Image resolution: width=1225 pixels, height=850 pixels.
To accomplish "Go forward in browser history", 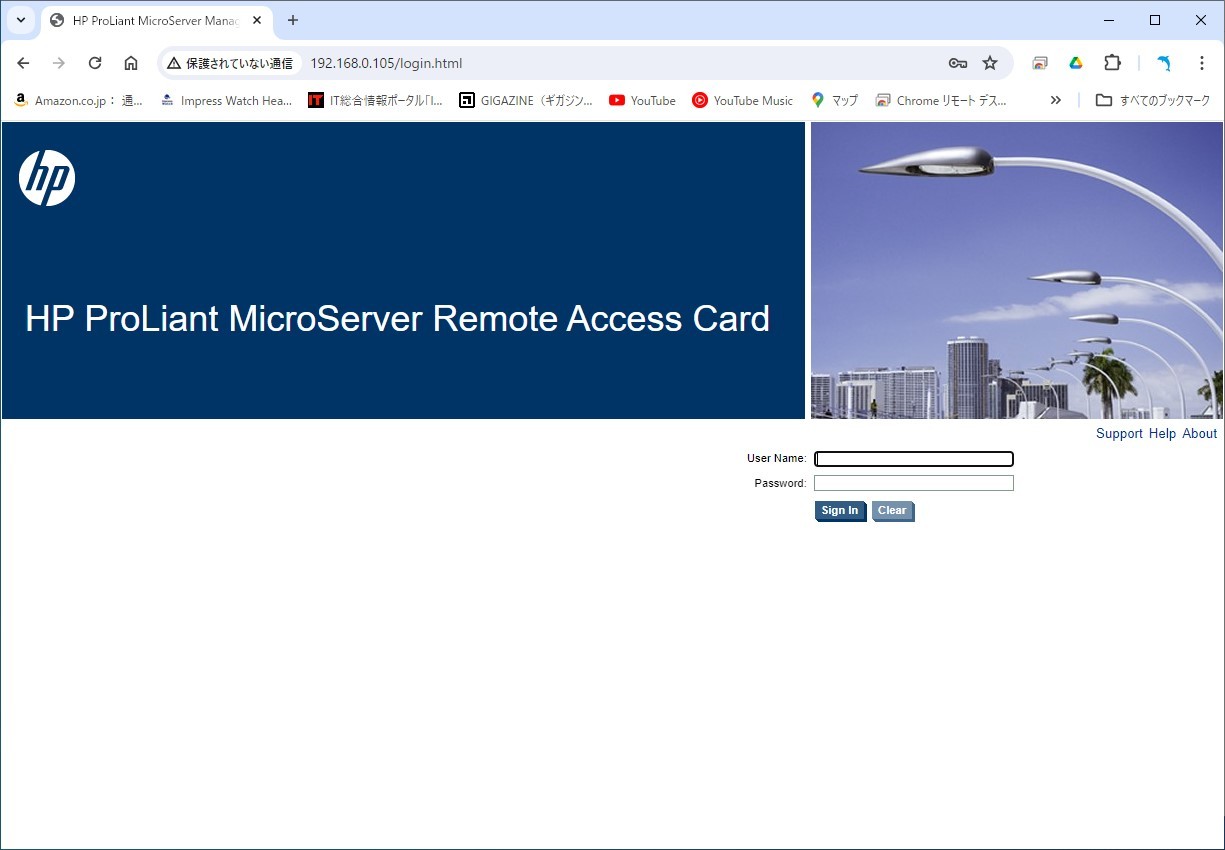I will point(59,63).
